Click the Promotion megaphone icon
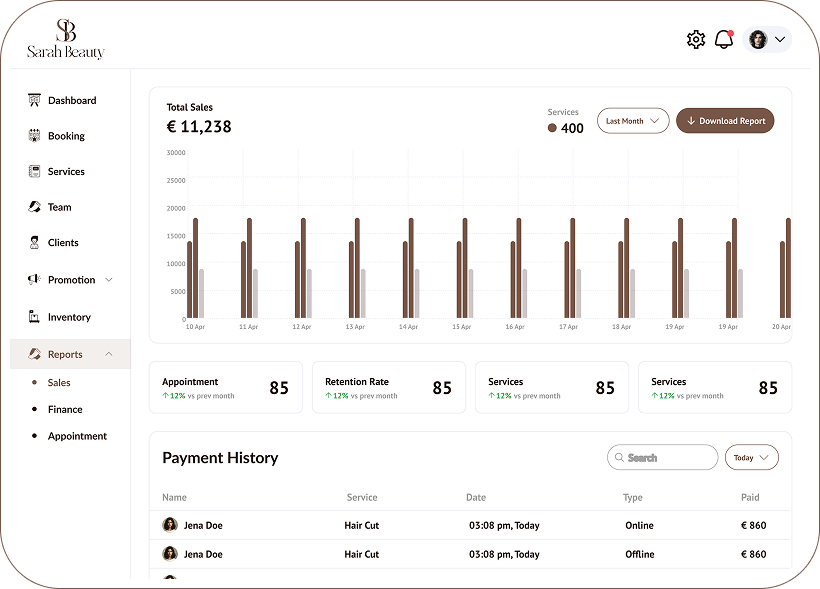This screenshot has height=589, width=820. 34,280
